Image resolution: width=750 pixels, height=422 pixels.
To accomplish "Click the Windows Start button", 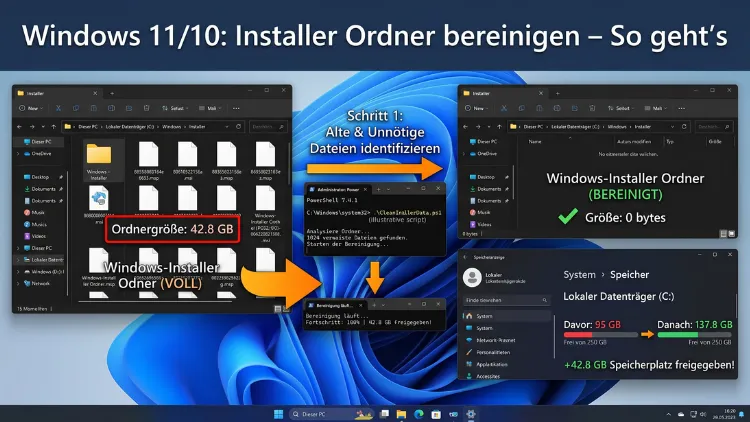I will click(x=278, y=414).
